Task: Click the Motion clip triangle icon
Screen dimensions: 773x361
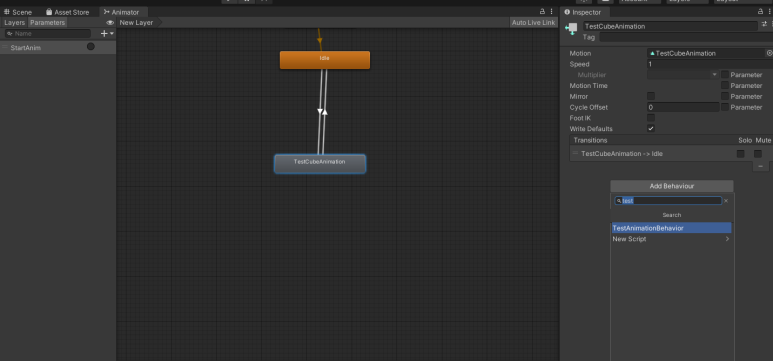Action: pos(652,53)
